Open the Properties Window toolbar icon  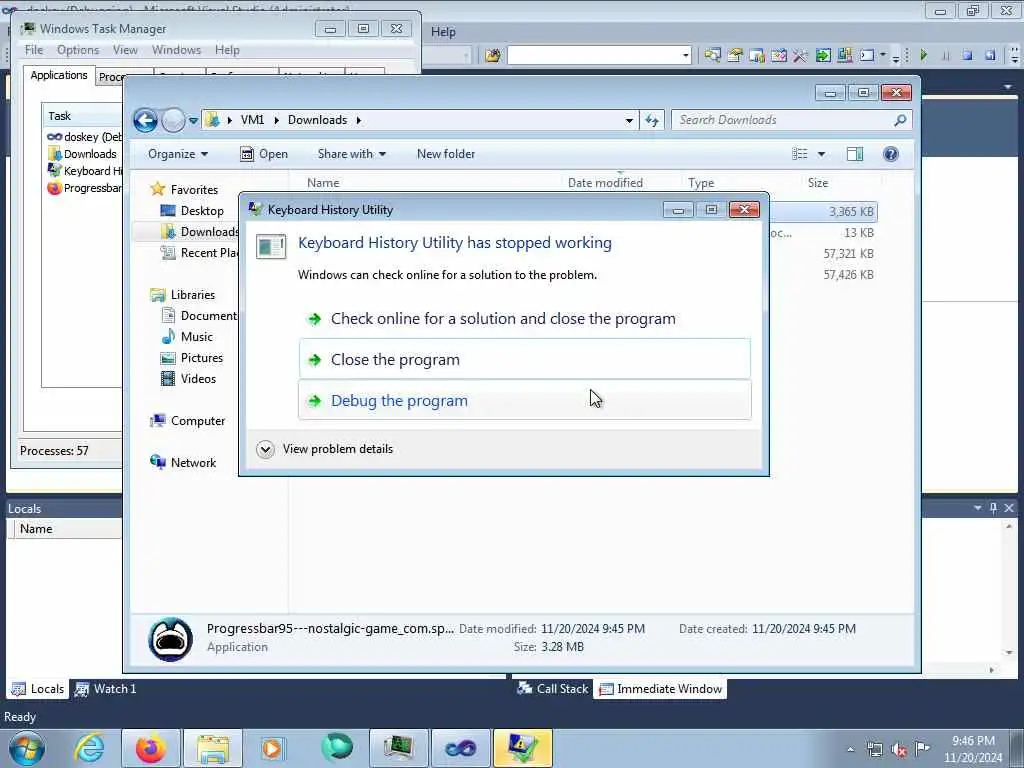[x=735, y=55]
